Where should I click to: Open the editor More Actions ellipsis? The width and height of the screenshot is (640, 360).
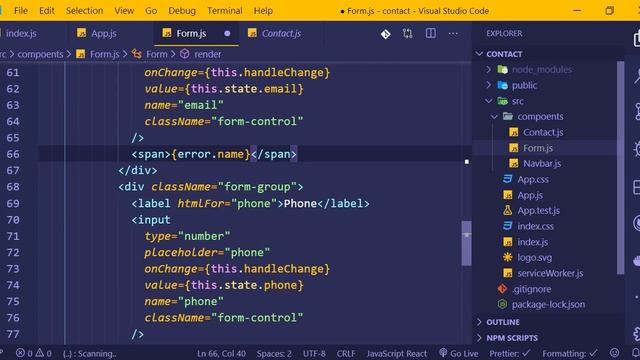pos(453,33)
